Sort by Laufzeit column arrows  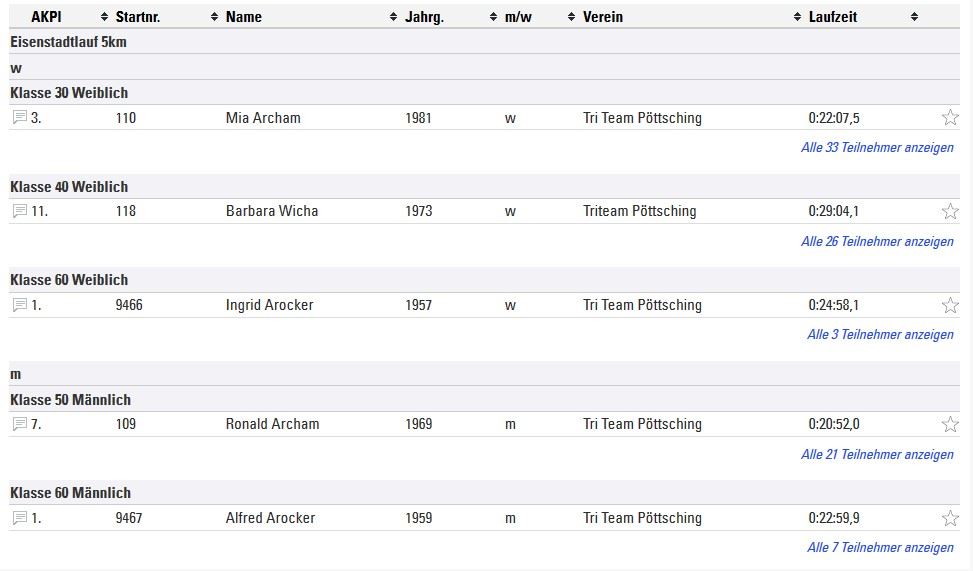click(x=914, y=17)
